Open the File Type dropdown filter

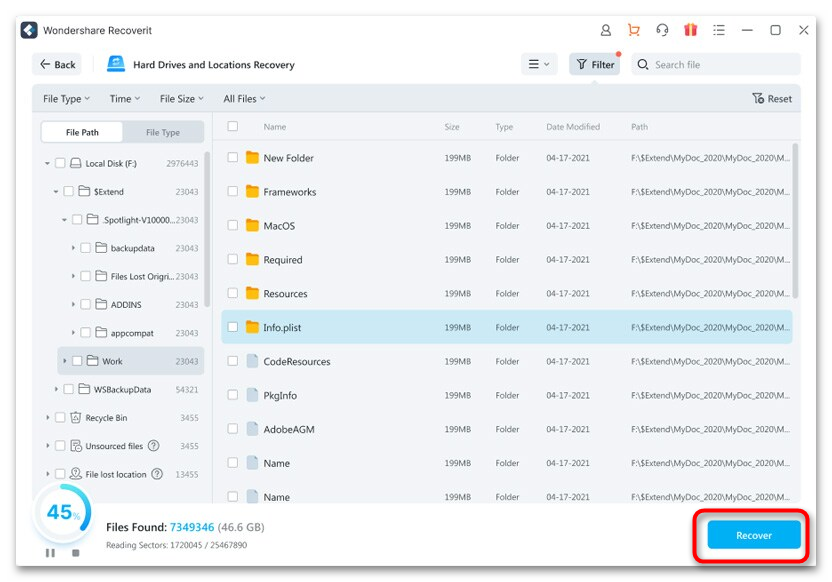pos(66,99)
